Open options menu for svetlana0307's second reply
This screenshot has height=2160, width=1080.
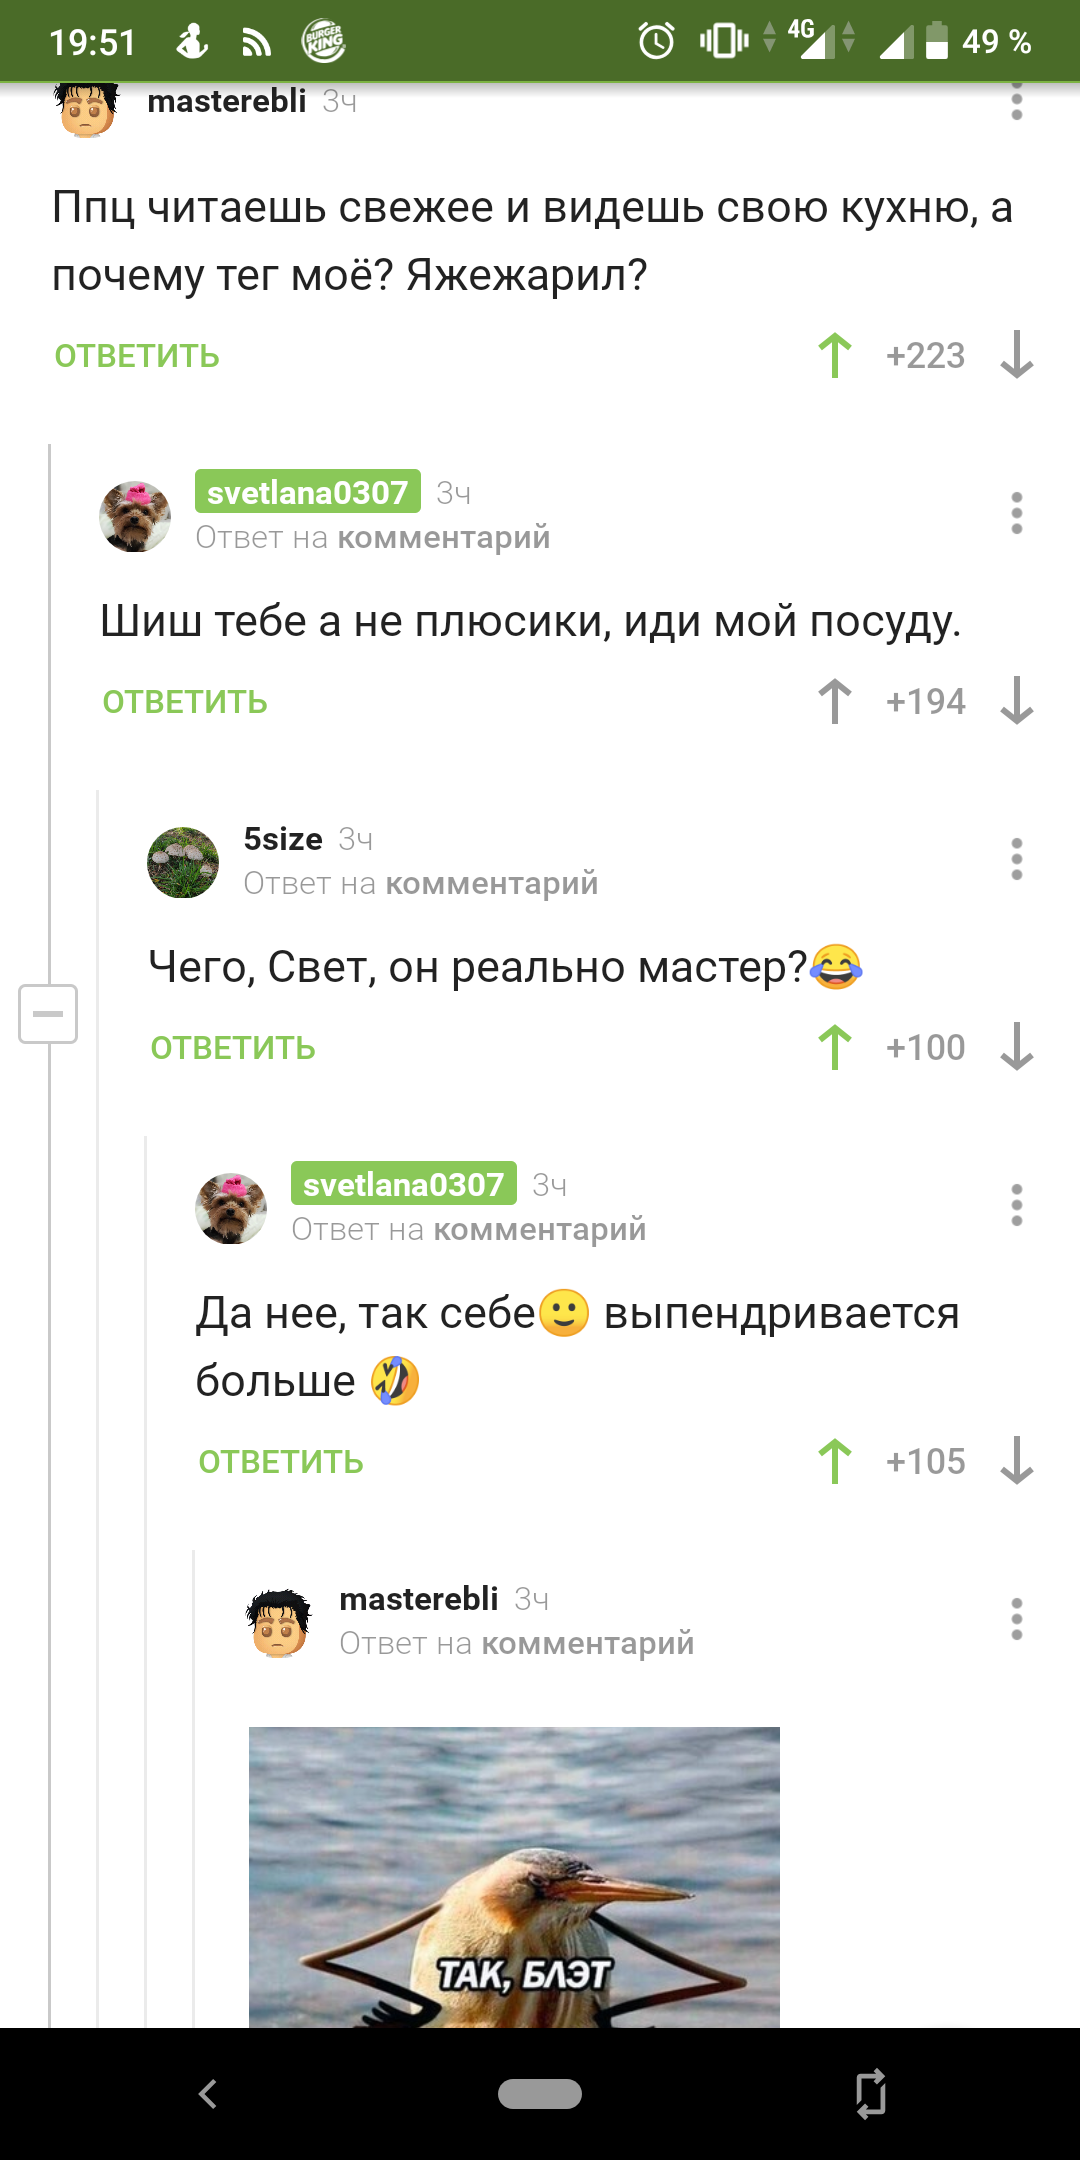1017,1205
